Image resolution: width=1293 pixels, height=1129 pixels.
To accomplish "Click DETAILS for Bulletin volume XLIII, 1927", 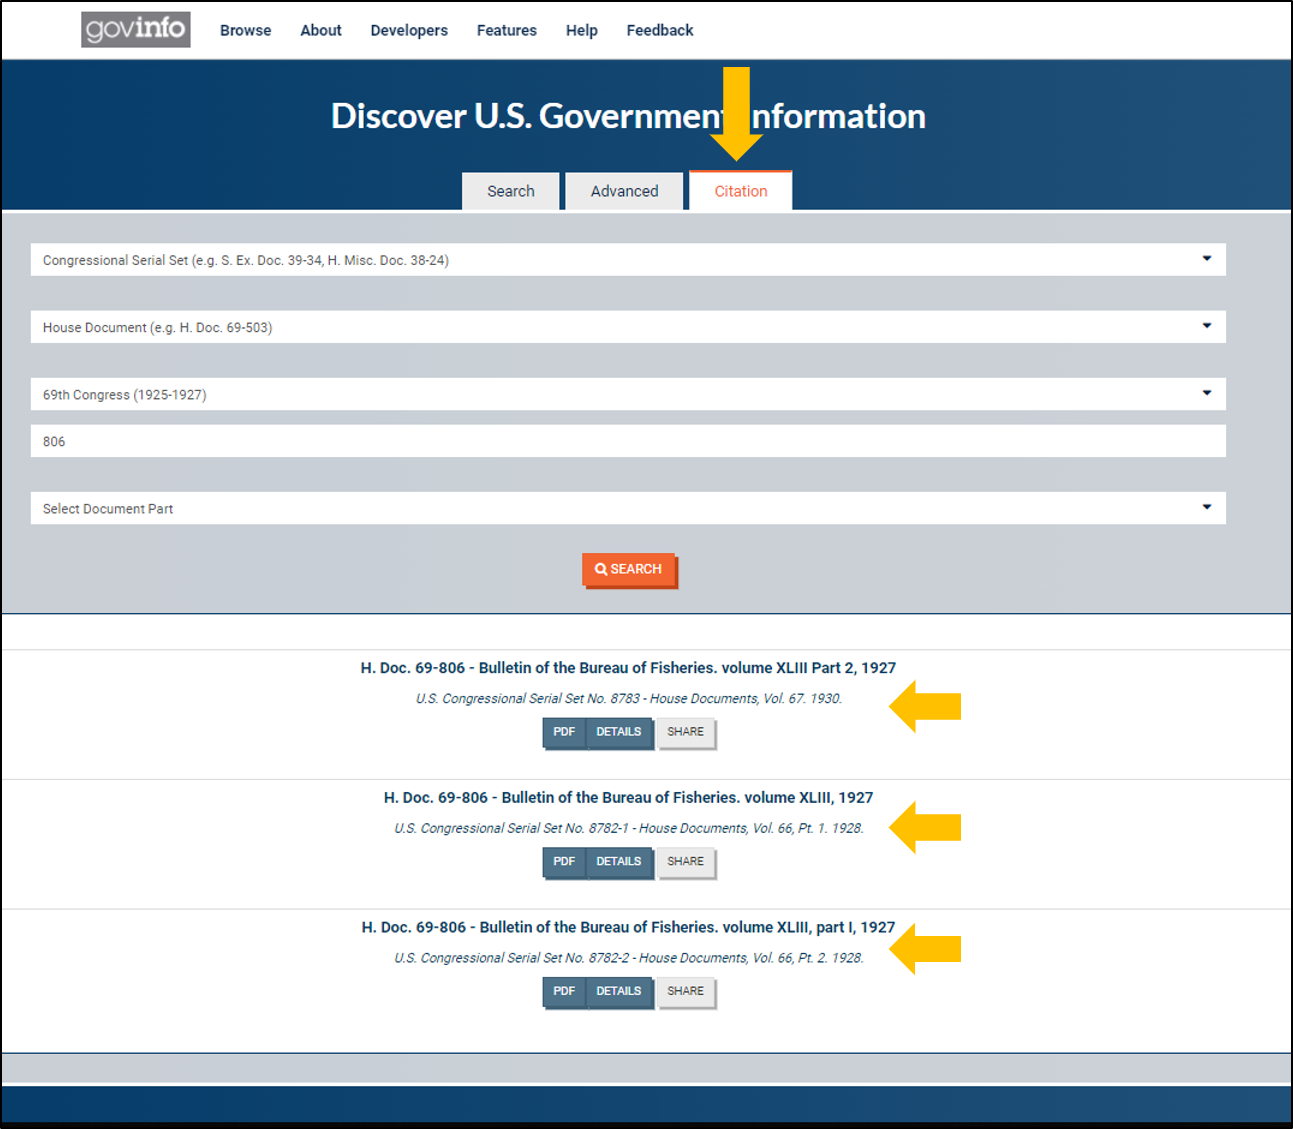I will coord(619,861).
